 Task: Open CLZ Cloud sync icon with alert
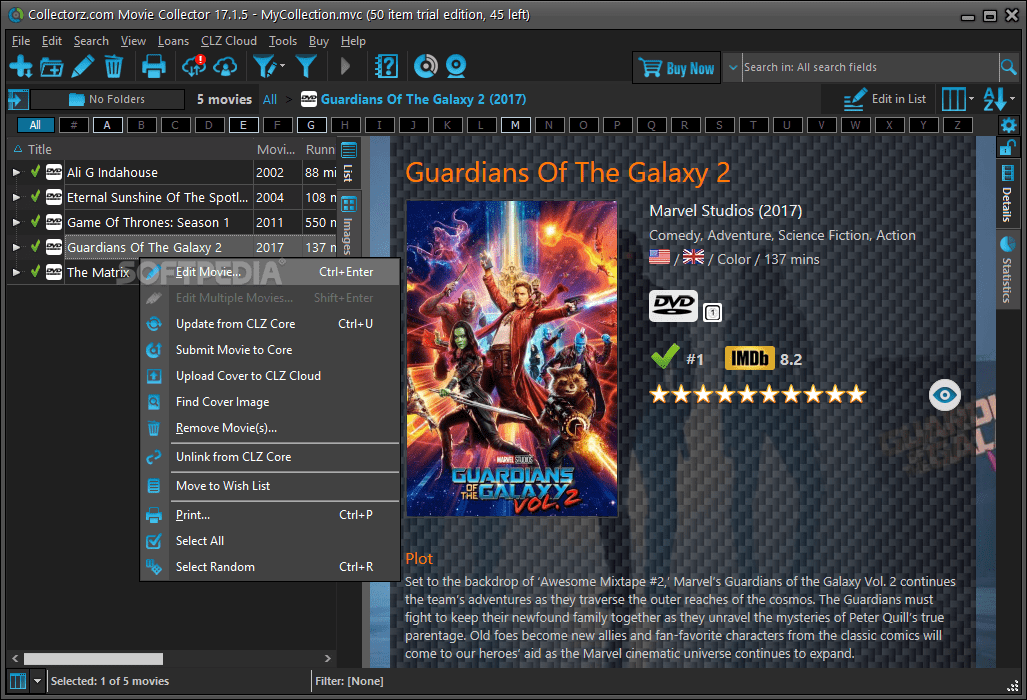click(x=195, y=67)
